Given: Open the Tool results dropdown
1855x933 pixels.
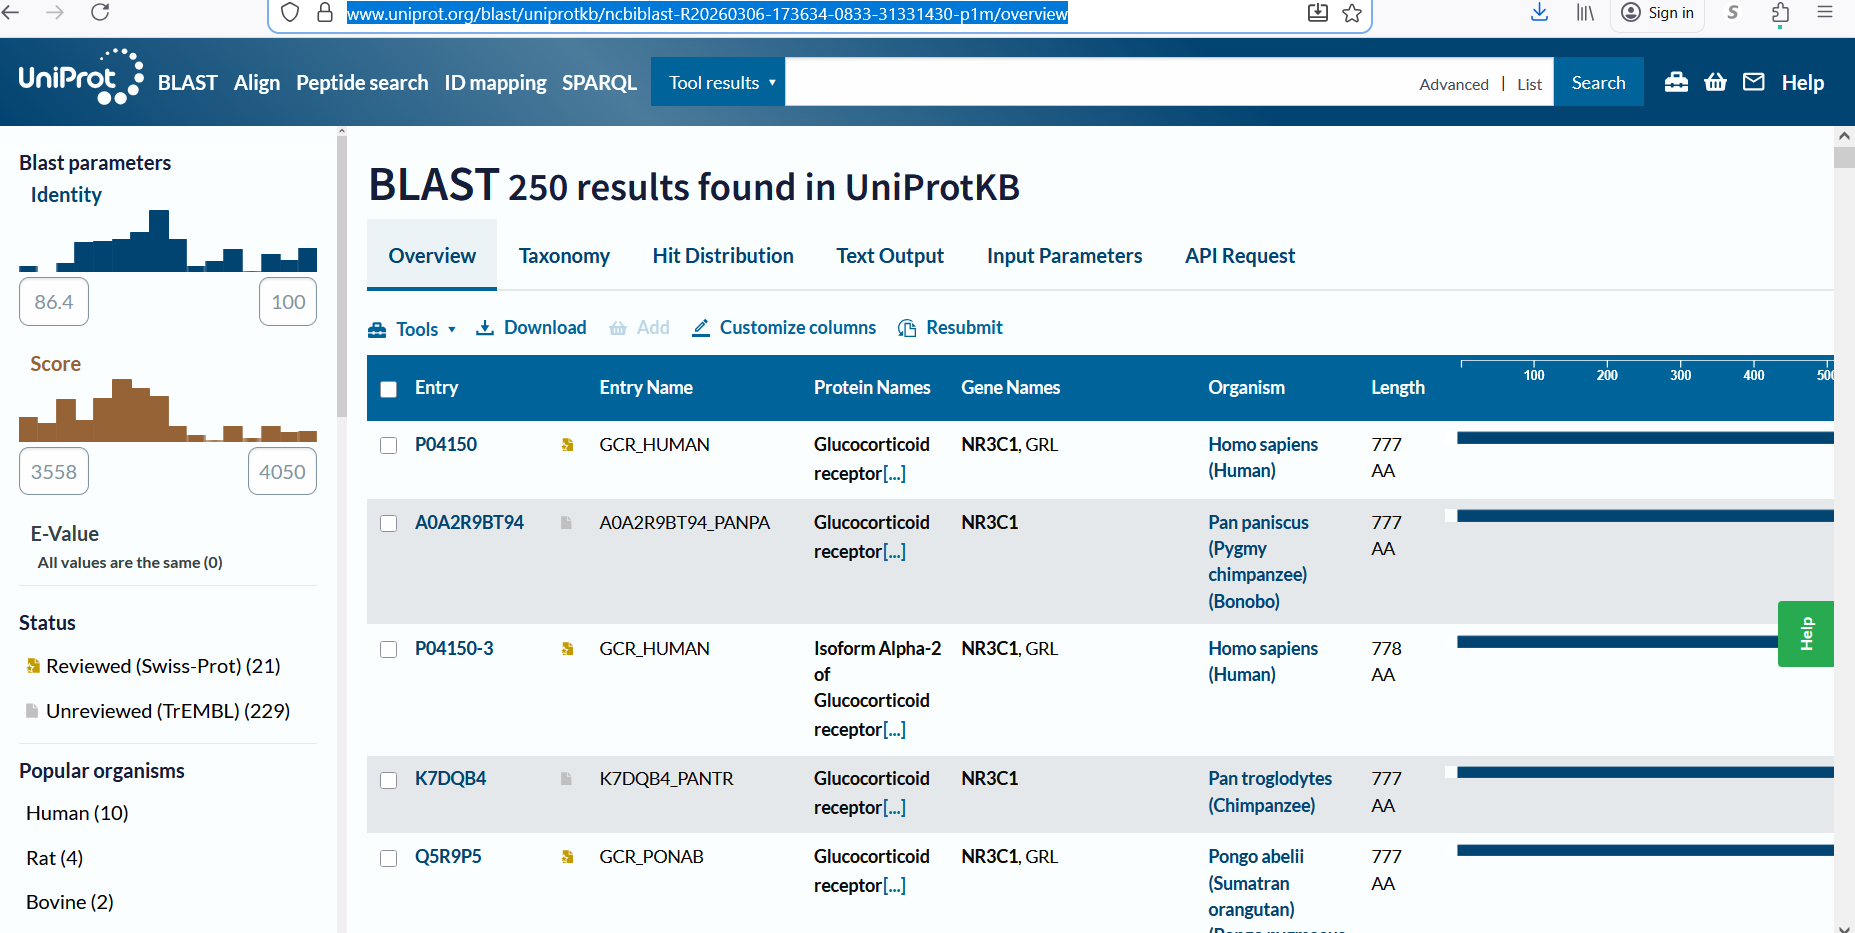Looking at the screenshot, I should pyautogui.click(x=719, y=82).
